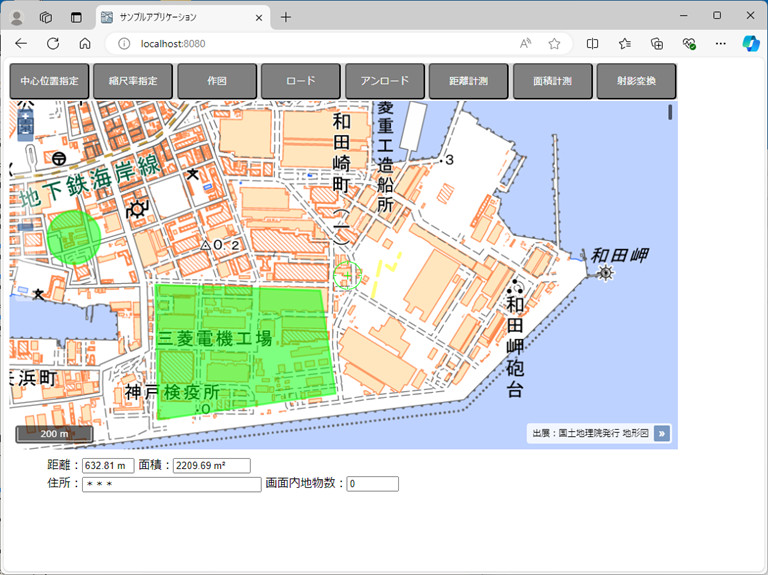Click the 縮尺率指定 button
Screen dimensions: 768x575
(133, 81)
